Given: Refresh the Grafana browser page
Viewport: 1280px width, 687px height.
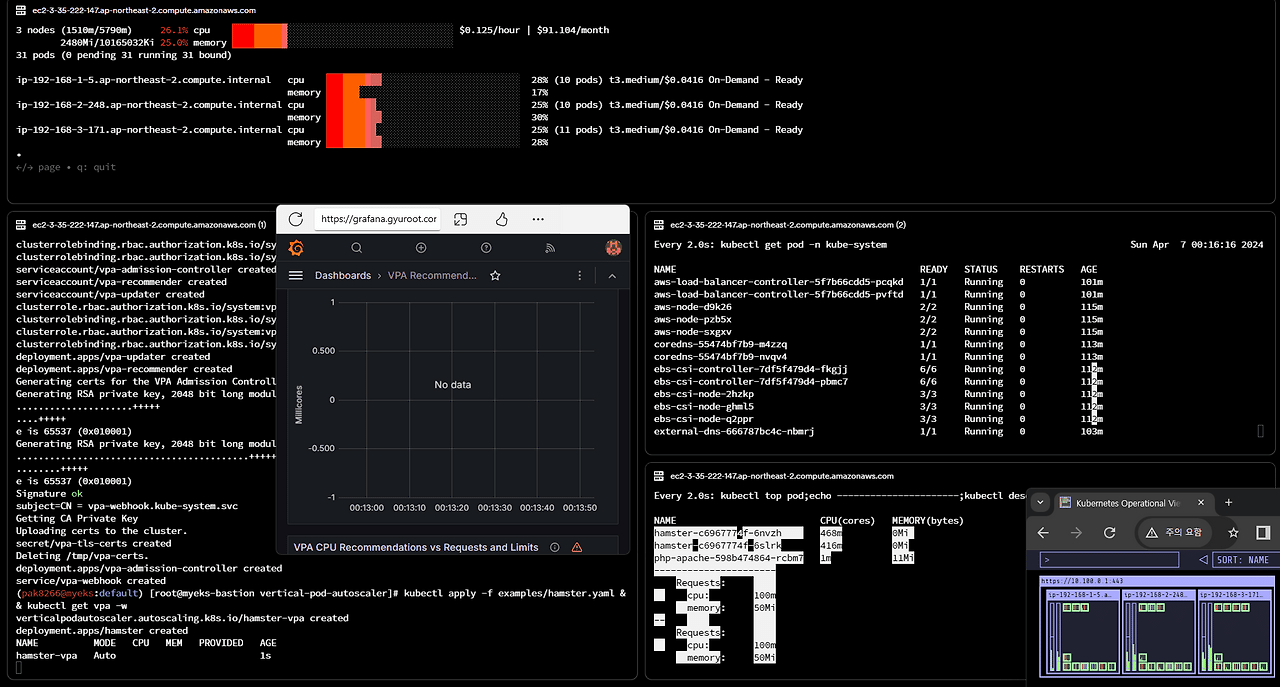Looking at the screenshot, I should click(x=295, y=219).
